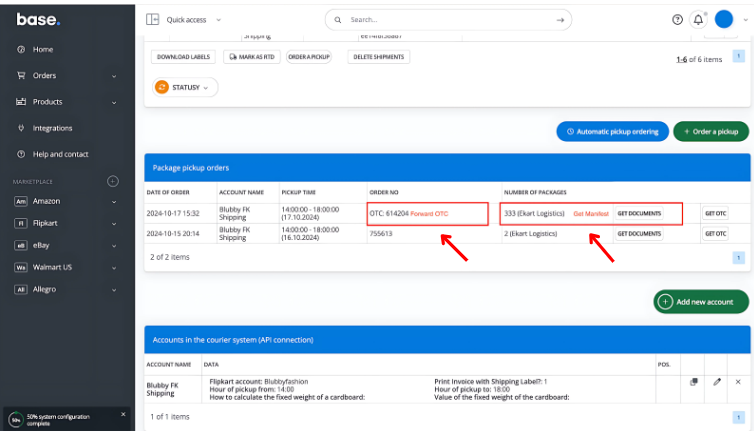
Task: Open the blue user avatar menu
Action: tap(724, 19)
